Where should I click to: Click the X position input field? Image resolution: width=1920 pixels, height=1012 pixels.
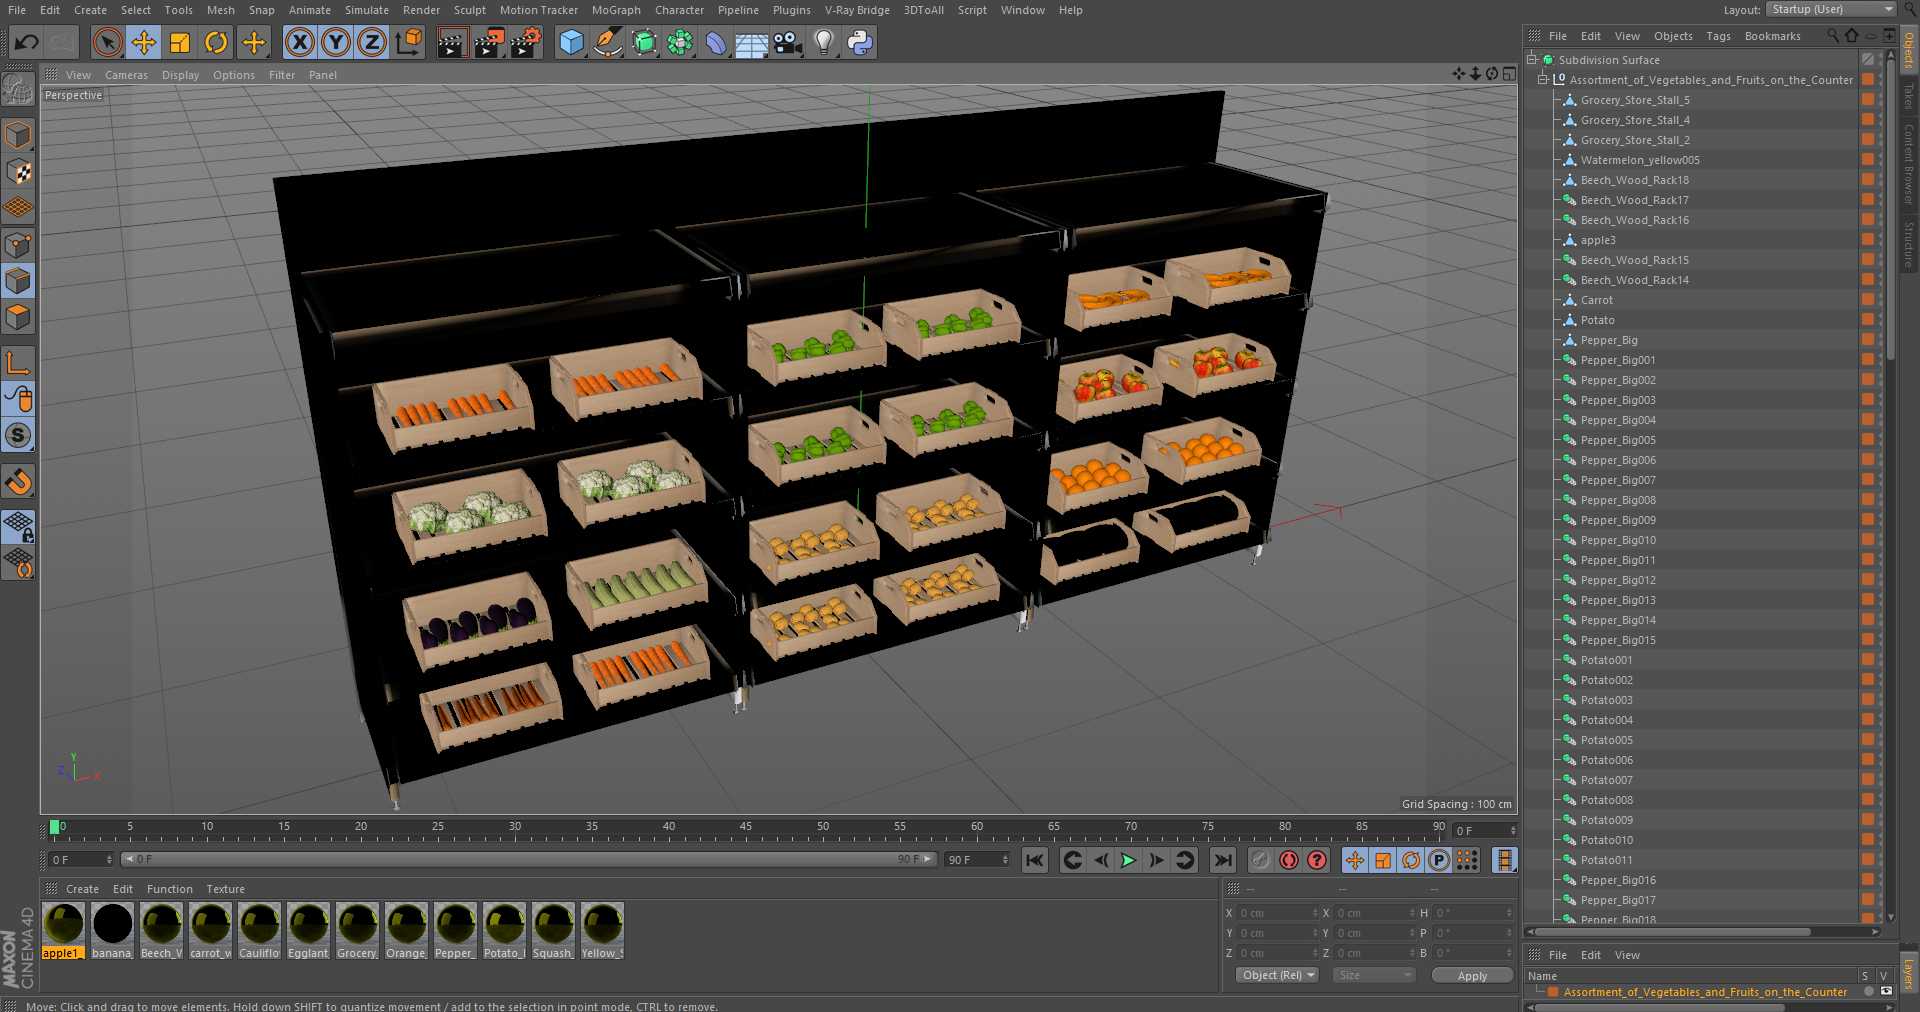point(1278,913)
